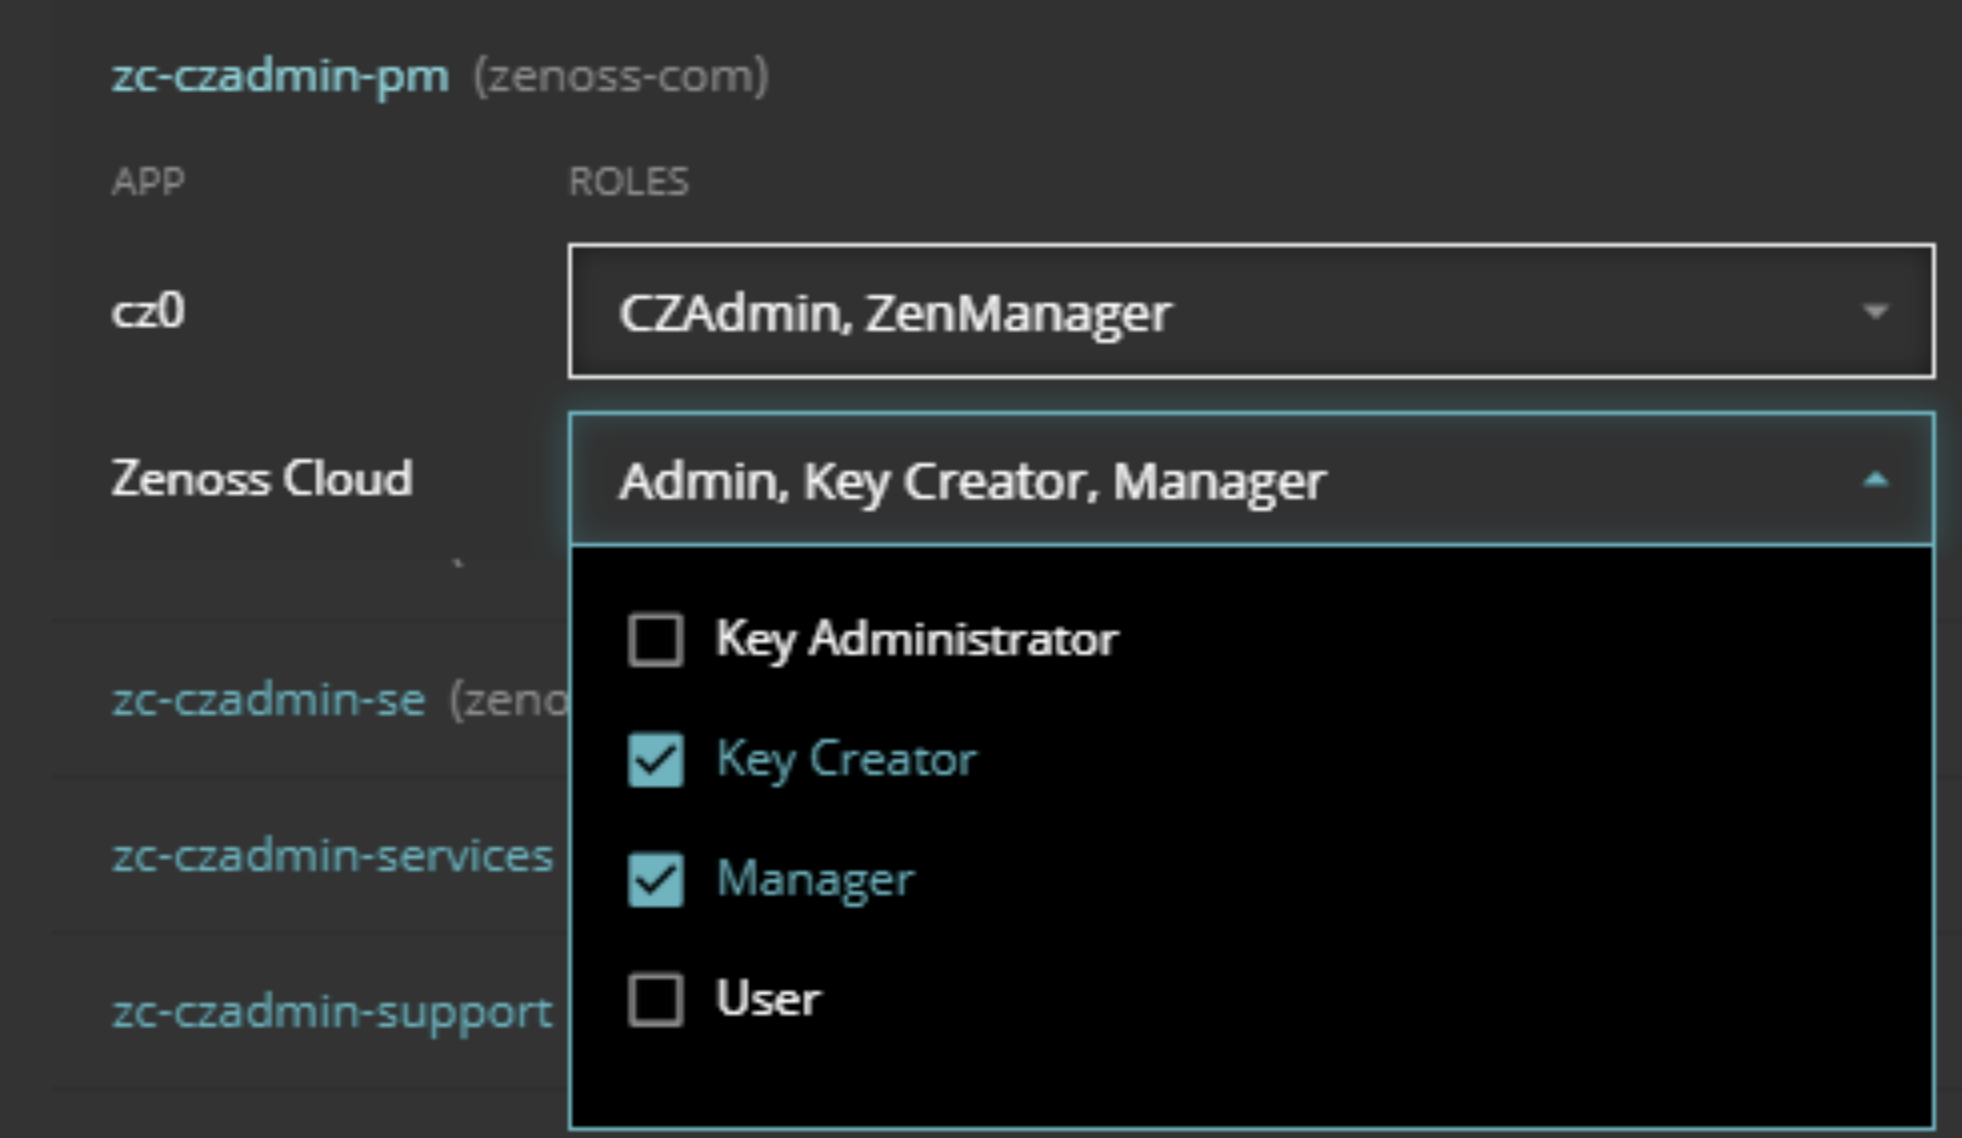This screenshot has height=1138, width=1962.
Task: Select the User option label
Action: click(768, 999)
